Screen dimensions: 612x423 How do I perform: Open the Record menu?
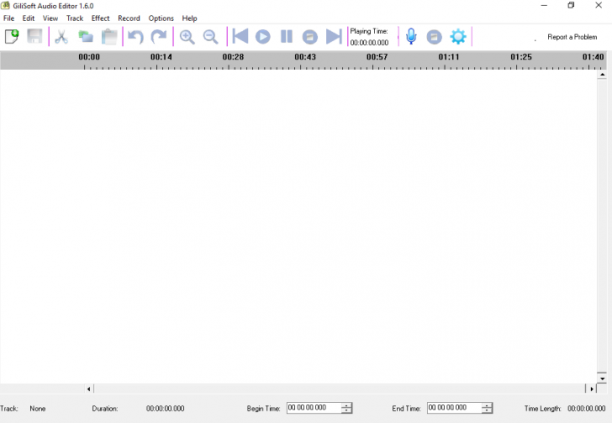(x=129, y=18)
